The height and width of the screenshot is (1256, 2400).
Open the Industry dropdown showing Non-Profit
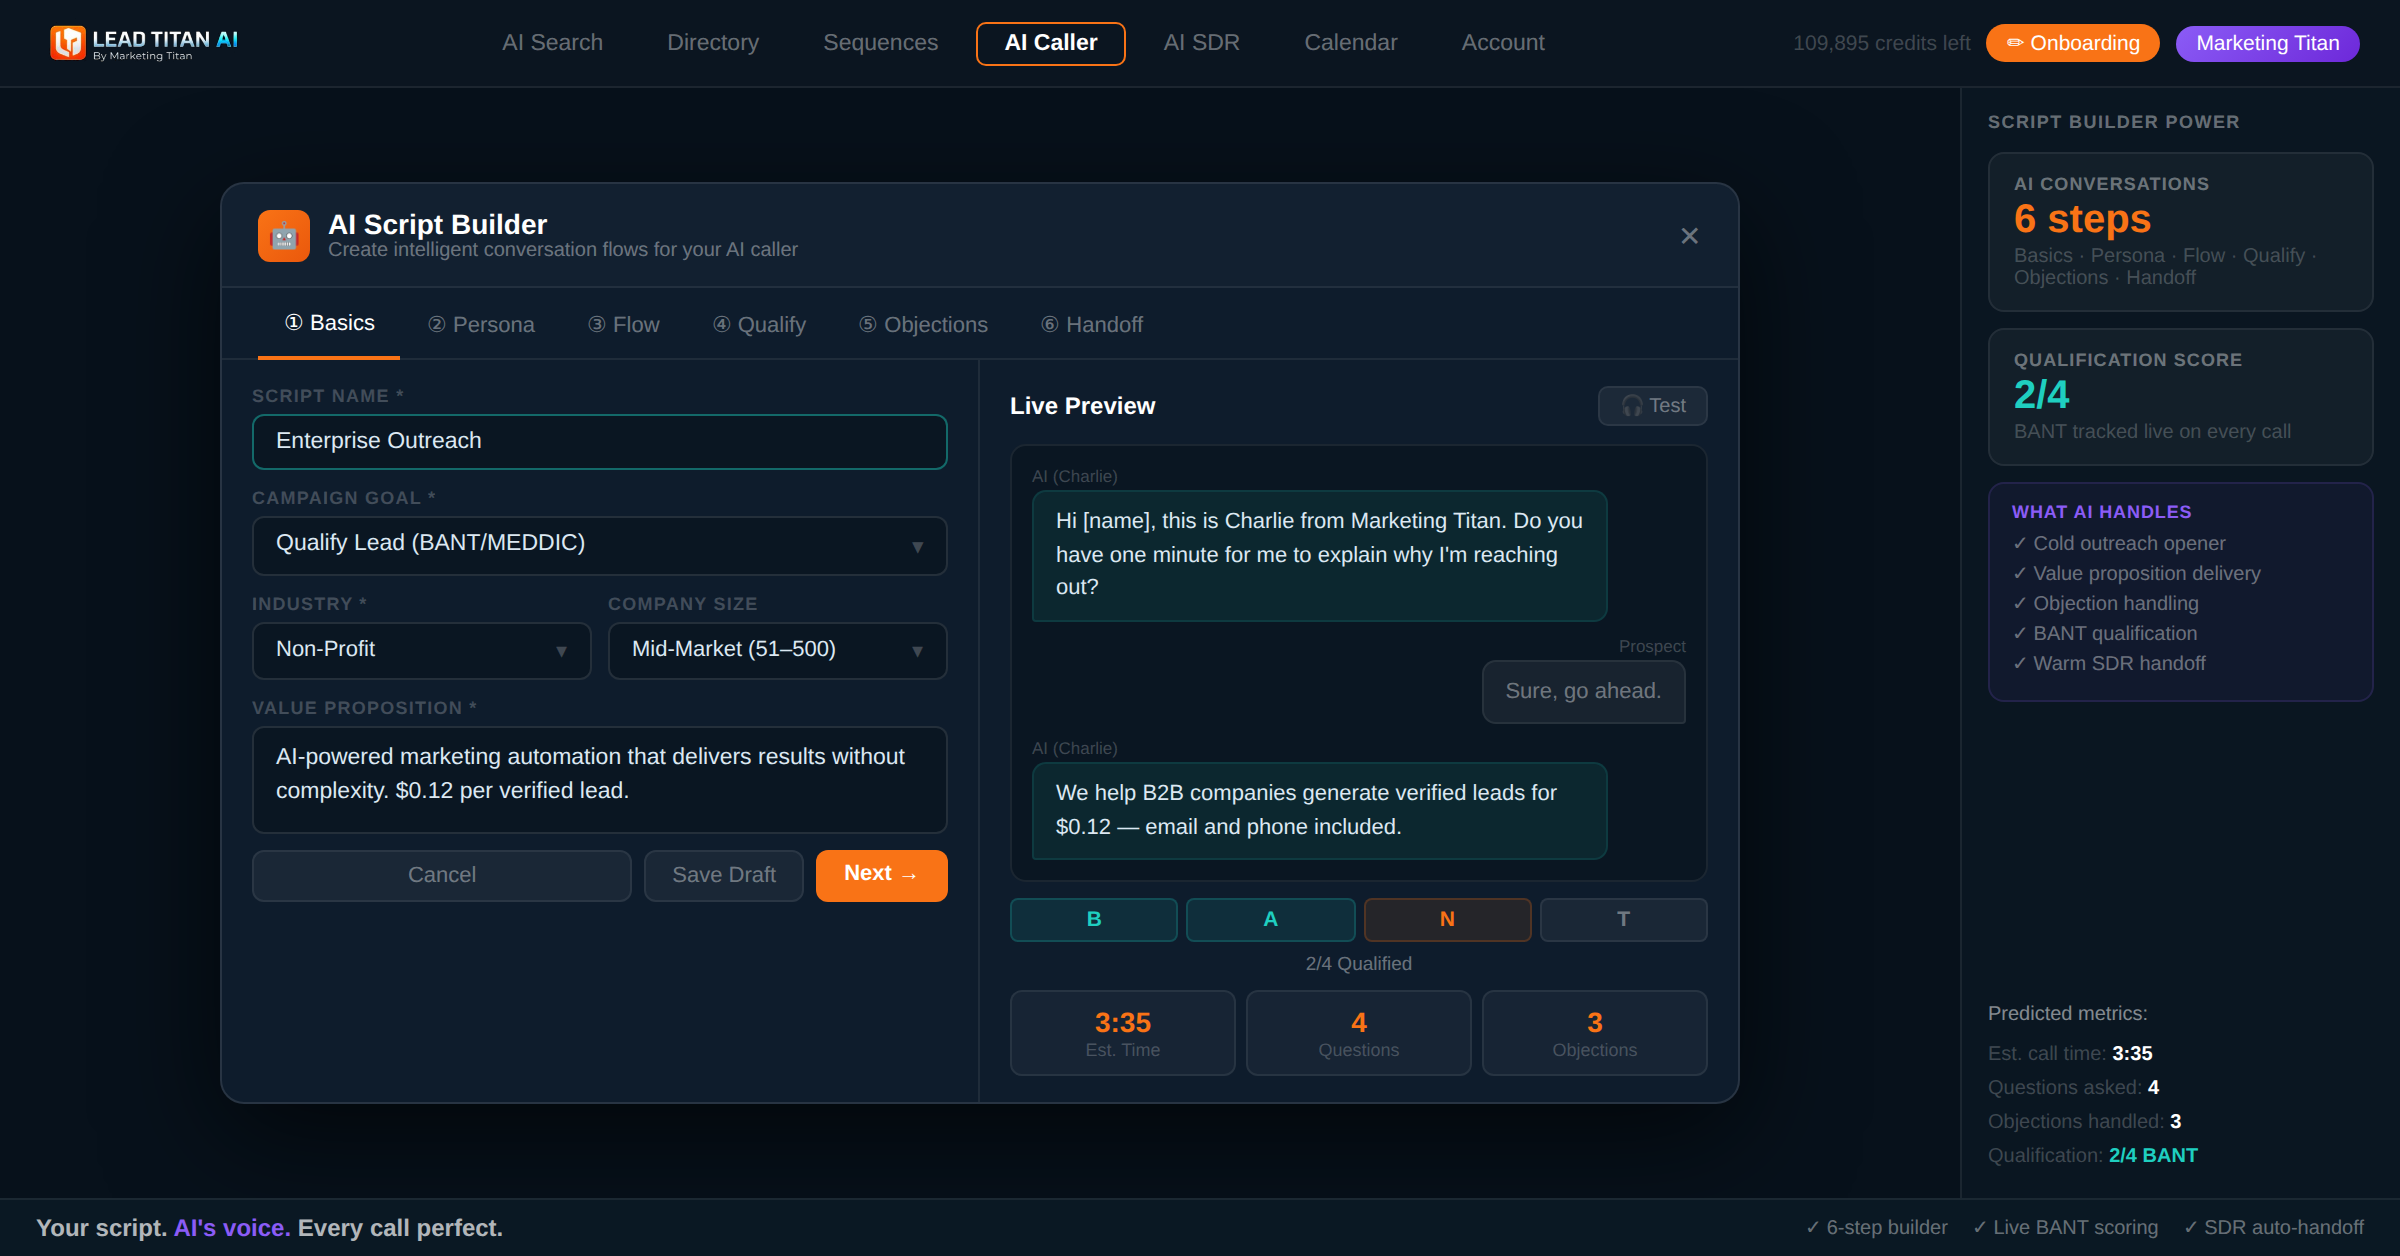(x=422, y=650)
